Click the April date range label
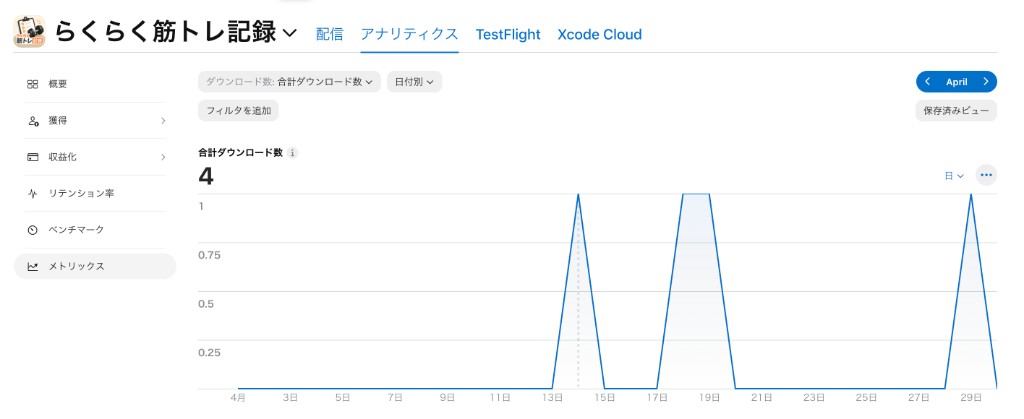Viewport: 1024px width, 419px height. [957, 82]
